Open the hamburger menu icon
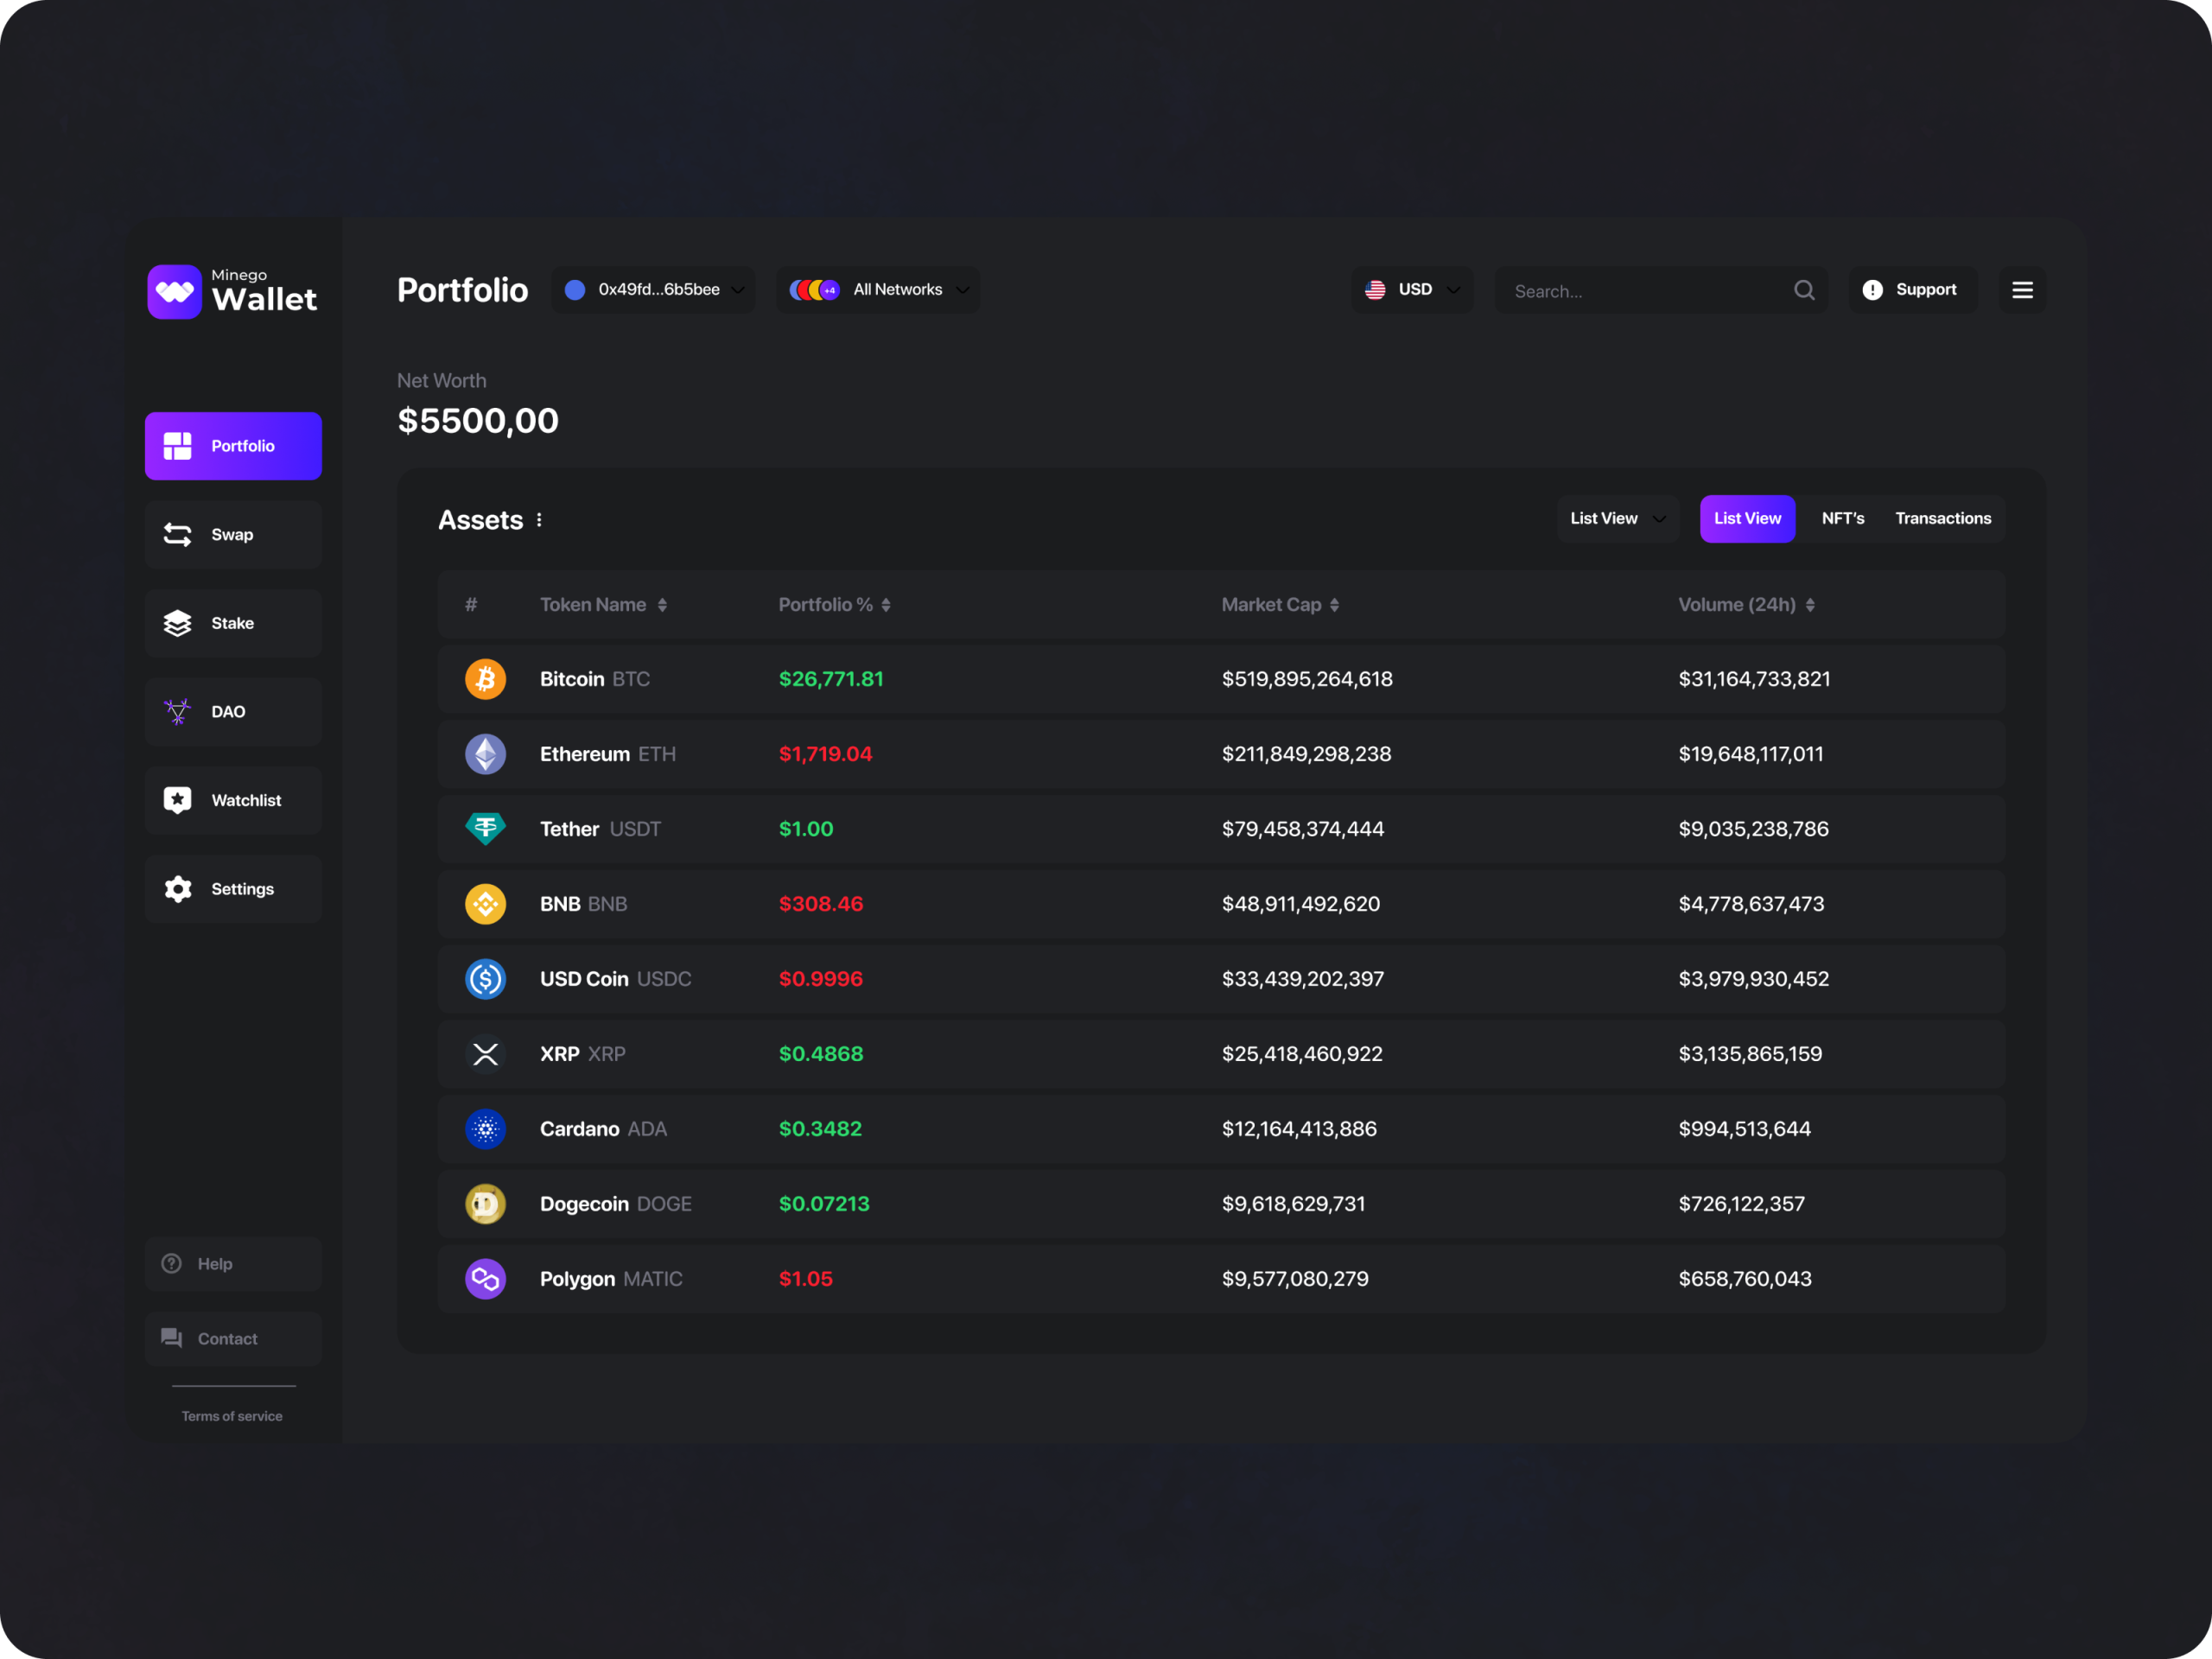 click(2022, 290)
